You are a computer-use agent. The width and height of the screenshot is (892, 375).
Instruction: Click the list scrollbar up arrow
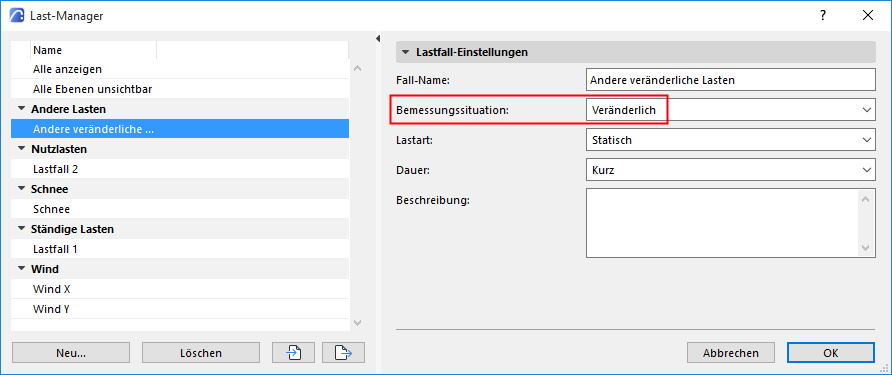(x=357, y=68)
